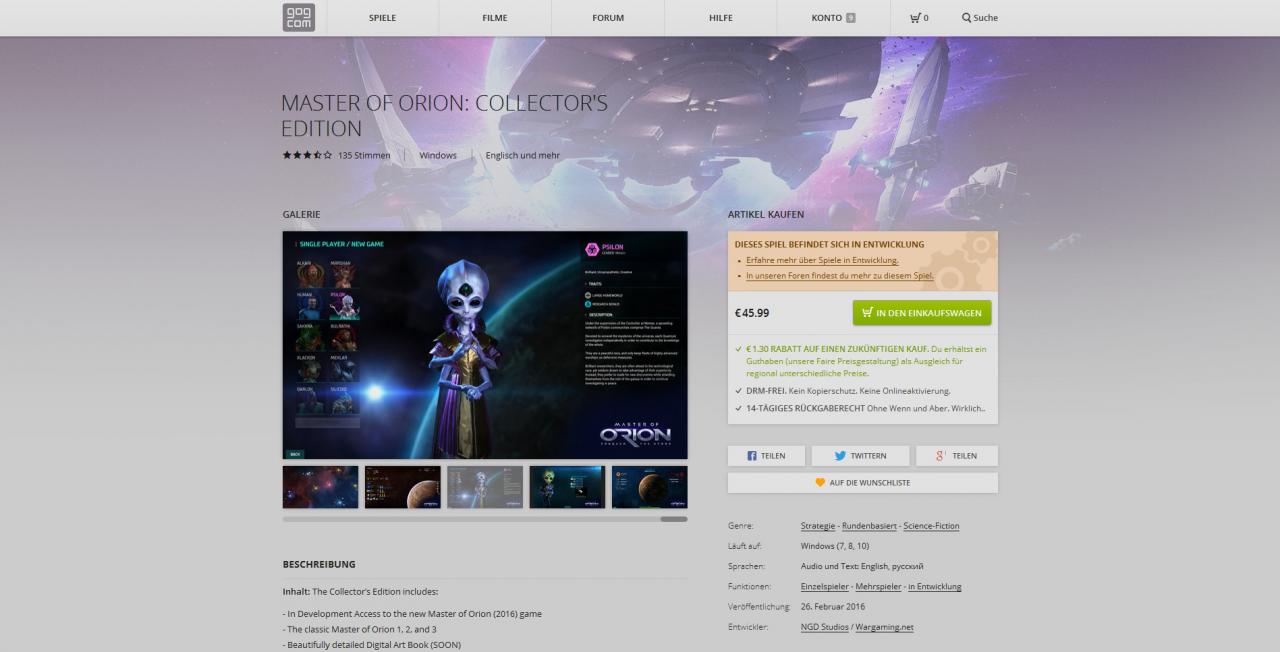Click the Science-Fiction genre link
The width and height of the screenshot is (1280, 652).
pyautogui.click(x=930, y=526)
